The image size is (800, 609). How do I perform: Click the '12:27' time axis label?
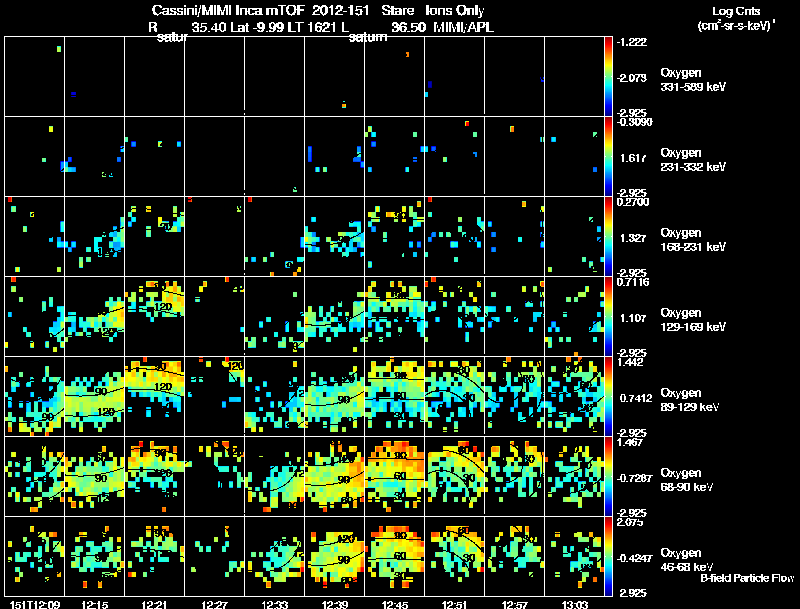pos(215,604)
